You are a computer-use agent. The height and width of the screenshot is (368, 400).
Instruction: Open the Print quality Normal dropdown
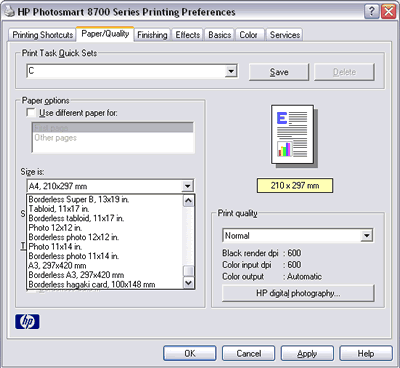pos(367,236)
